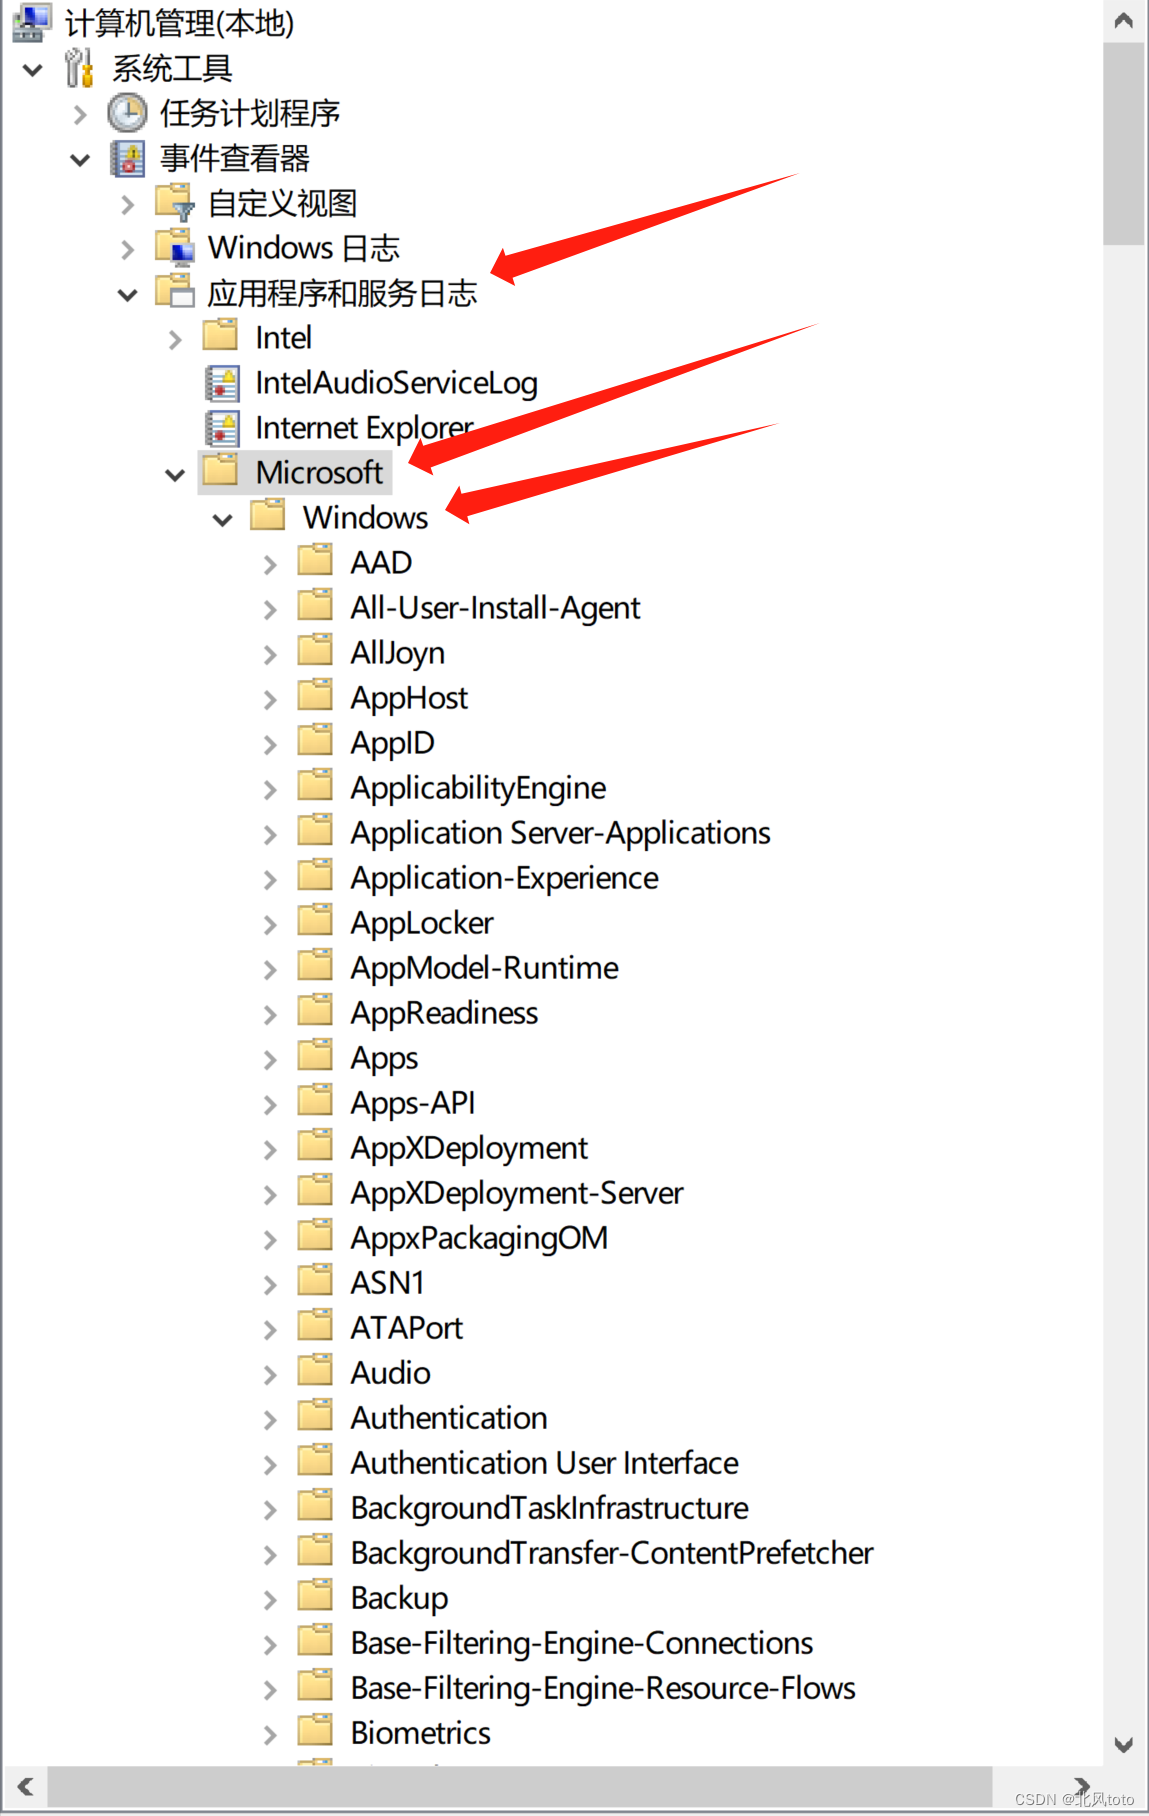
Task: Click the 计算机管理(本地) computer icon
Action: (x=32, y=22)
